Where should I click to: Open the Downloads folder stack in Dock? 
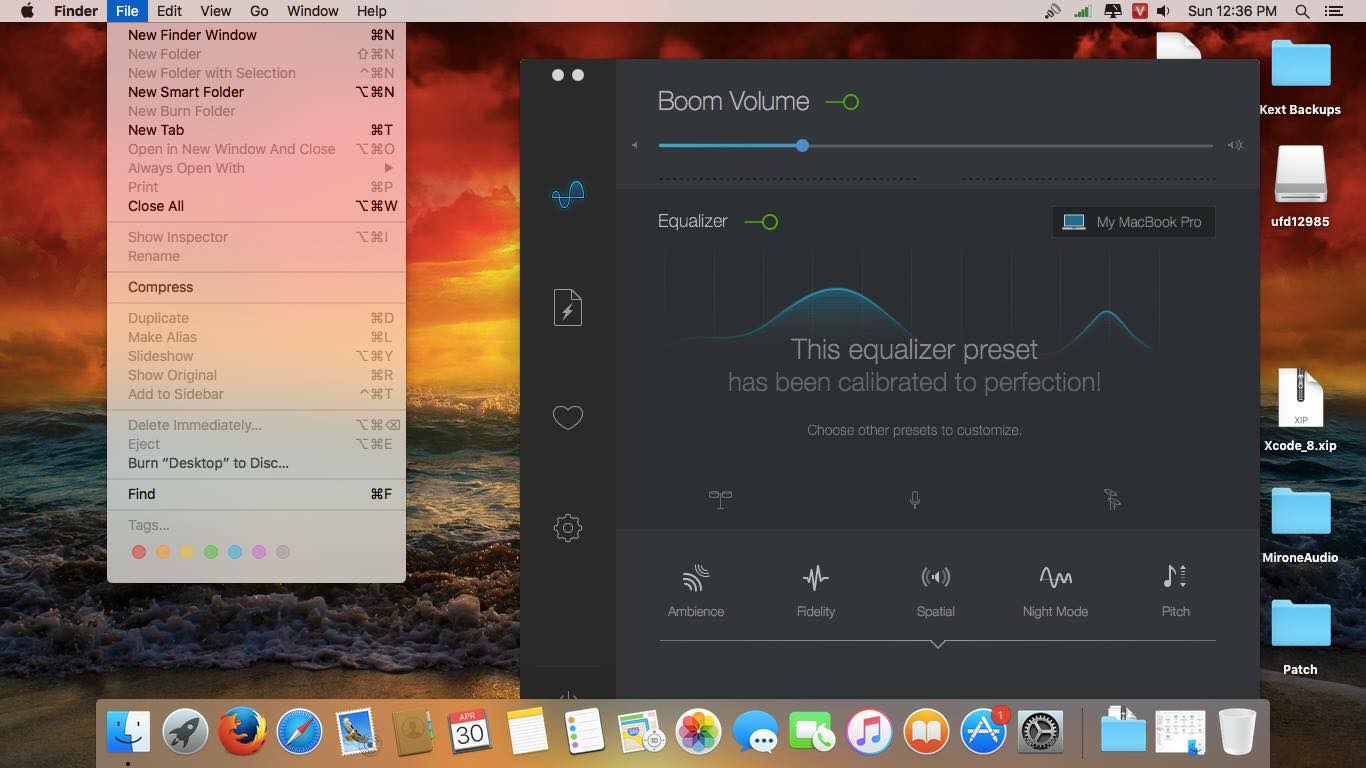click(x=1123, y=732)
